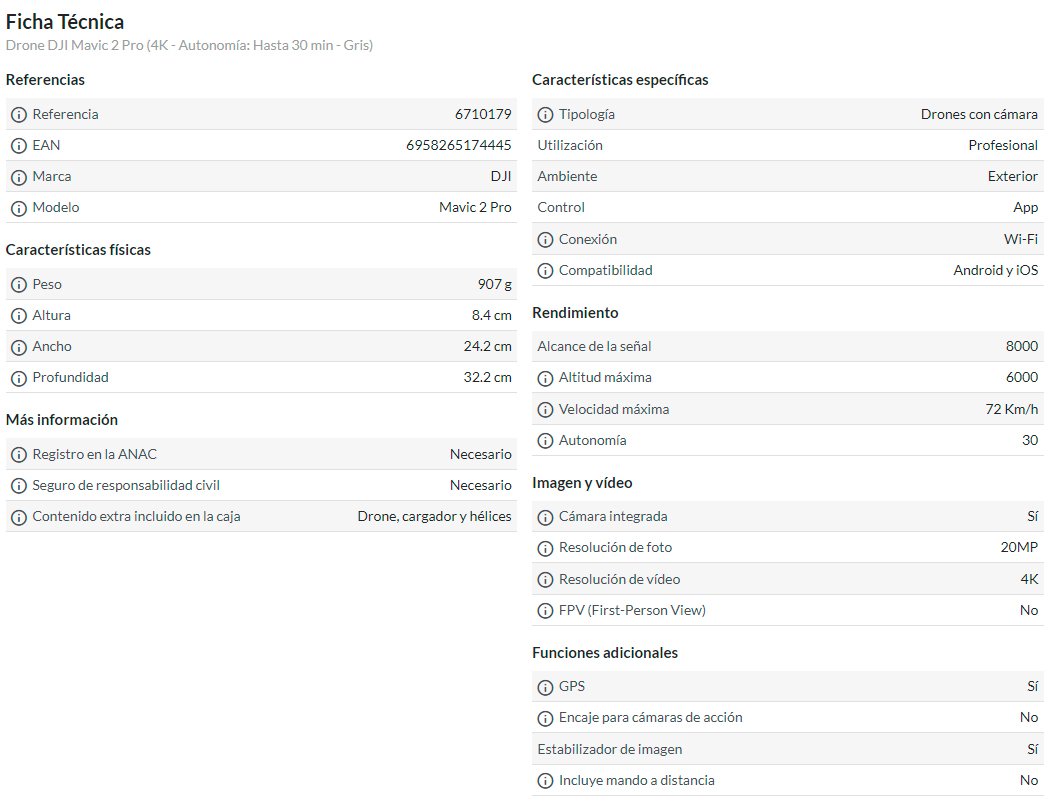Click the Compatibilidad info icon
This screenshot has width=1052, height=803.
(545, 270)
